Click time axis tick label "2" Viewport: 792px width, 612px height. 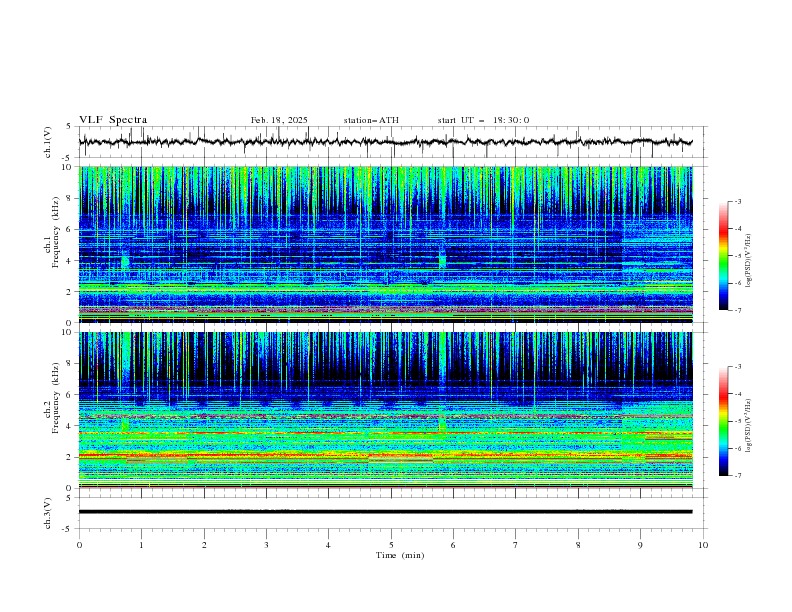click(204, 545)
